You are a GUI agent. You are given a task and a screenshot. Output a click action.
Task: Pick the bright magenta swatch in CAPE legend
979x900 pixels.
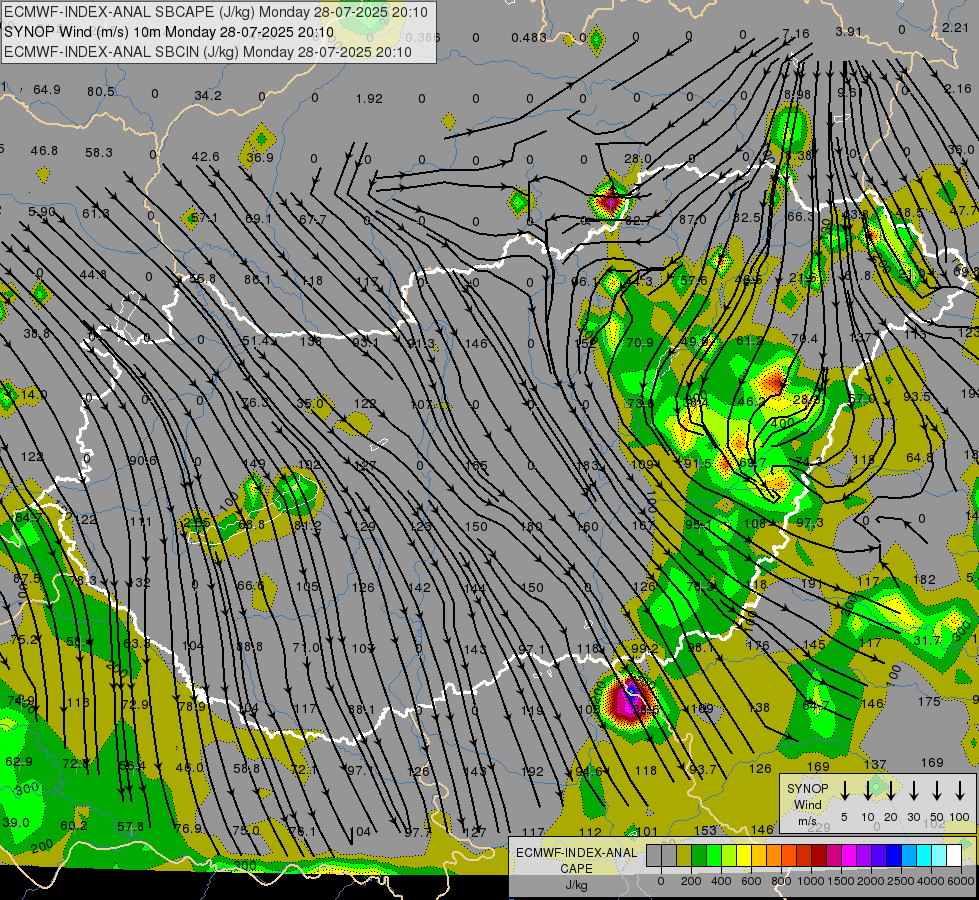pos(849,855)
